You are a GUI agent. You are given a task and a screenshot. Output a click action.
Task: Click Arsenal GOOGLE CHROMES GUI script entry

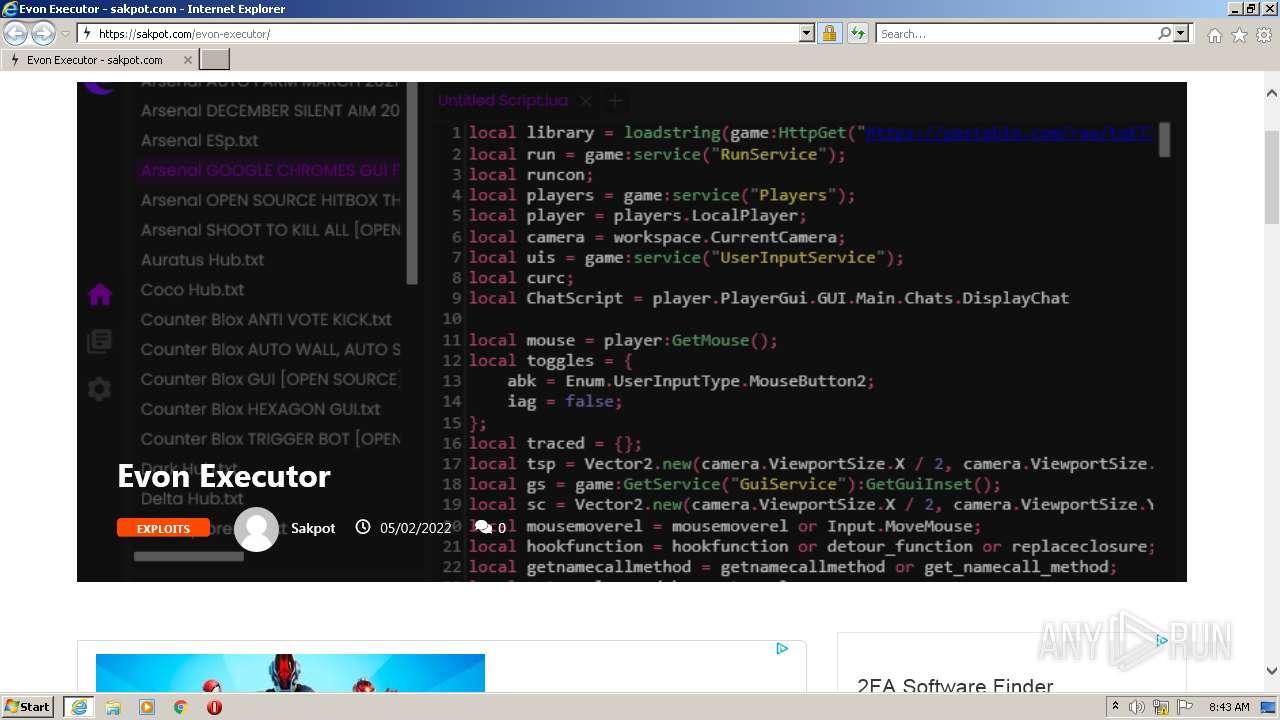point(270,170)
